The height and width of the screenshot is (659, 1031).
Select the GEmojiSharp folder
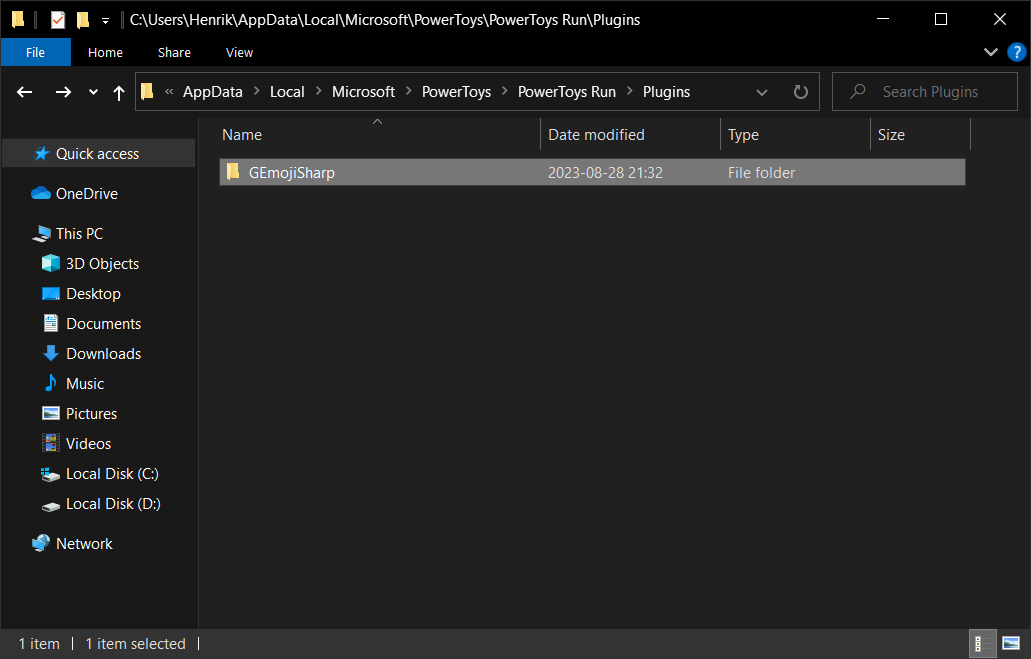592,172
